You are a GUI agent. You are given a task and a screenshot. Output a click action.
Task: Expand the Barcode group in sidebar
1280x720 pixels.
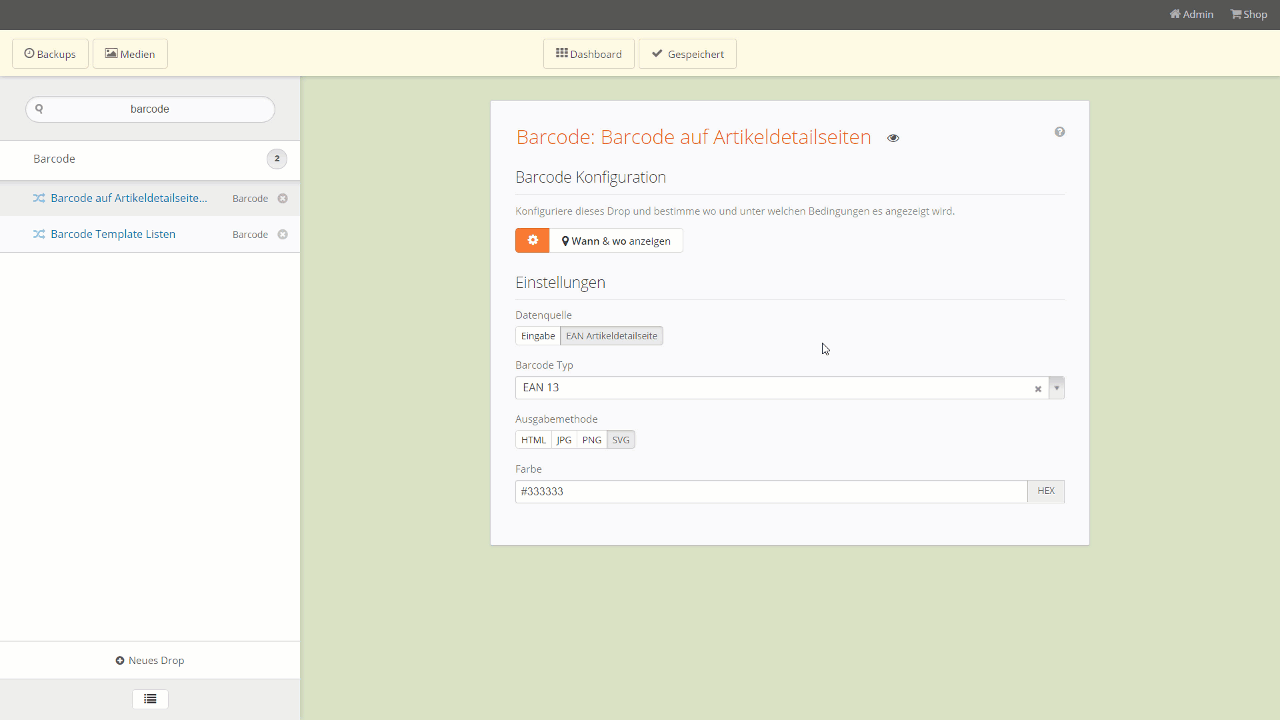pyautogui.click(x=150, y=159)
